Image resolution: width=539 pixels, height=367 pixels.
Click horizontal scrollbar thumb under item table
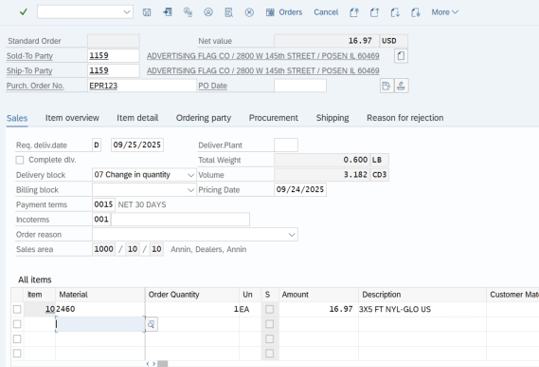(x=163, y=364)
